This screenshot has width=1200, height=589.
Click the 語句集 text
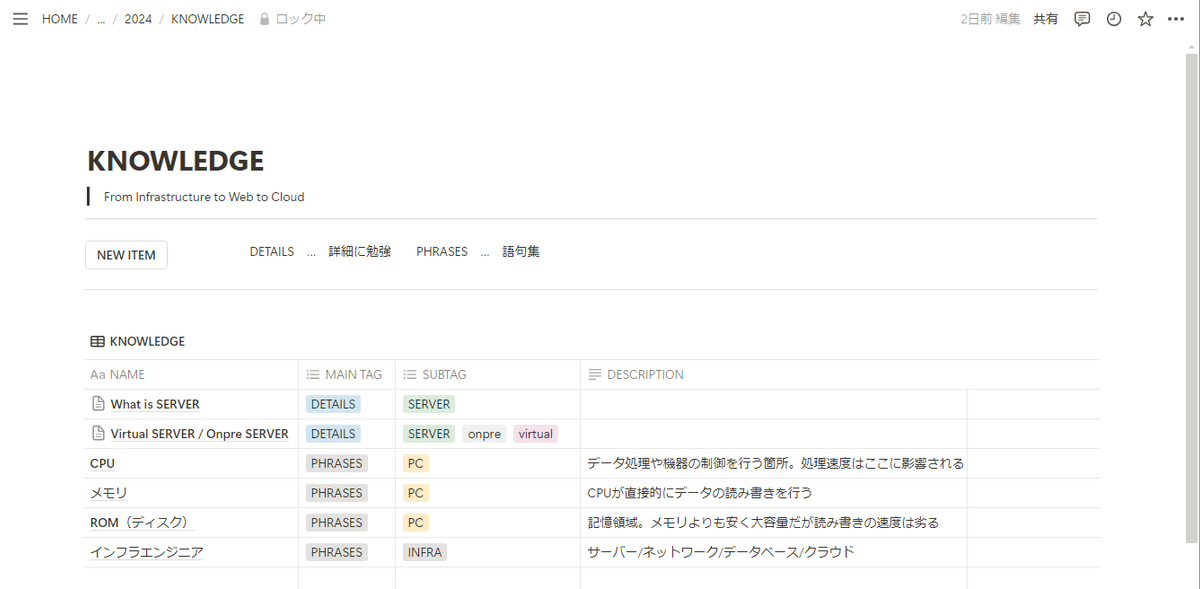pos(521,252)
